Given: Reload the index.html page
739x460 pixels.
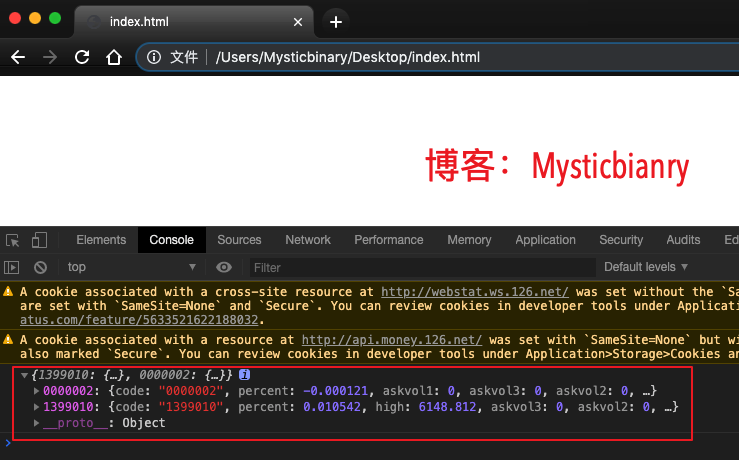Looking at the screenshot, I should click(82, 57).
